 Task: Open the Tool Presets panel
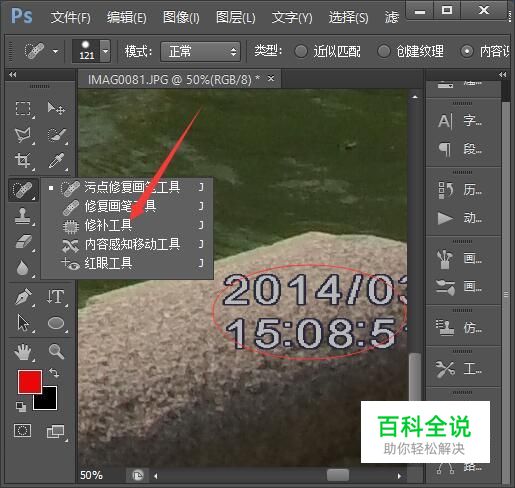tap(460, 369)
